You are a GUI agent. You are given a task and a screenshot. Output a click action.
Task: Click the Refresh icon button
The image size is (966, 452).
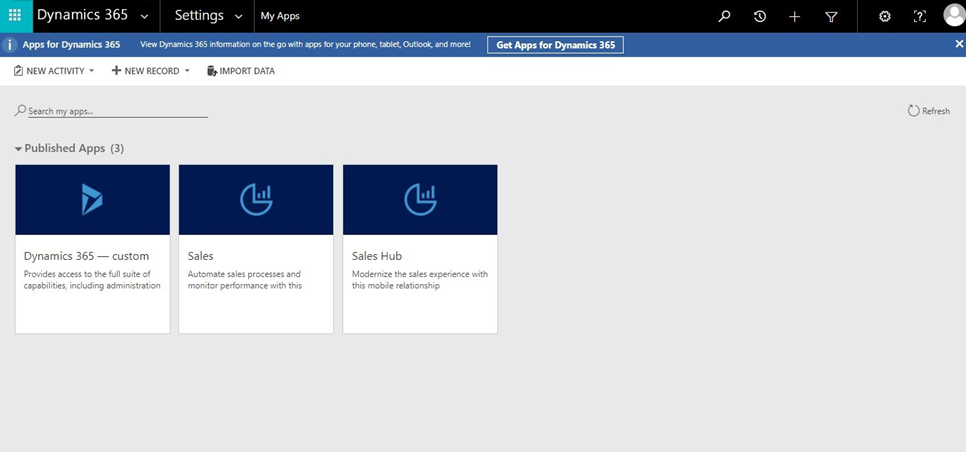coord(913,111)
